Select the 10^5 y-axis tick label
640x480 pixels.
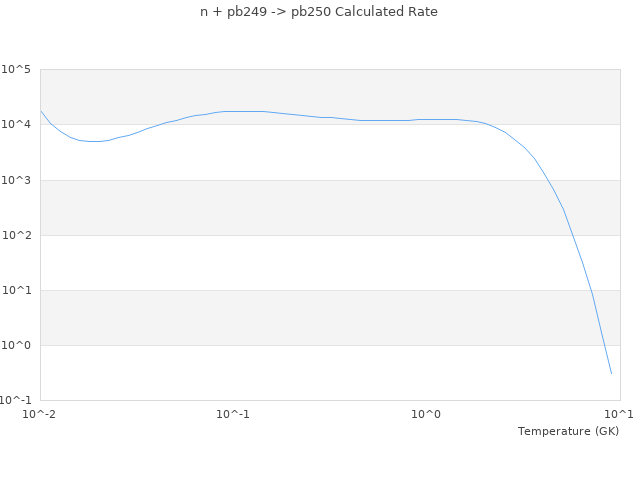[16, 70]
